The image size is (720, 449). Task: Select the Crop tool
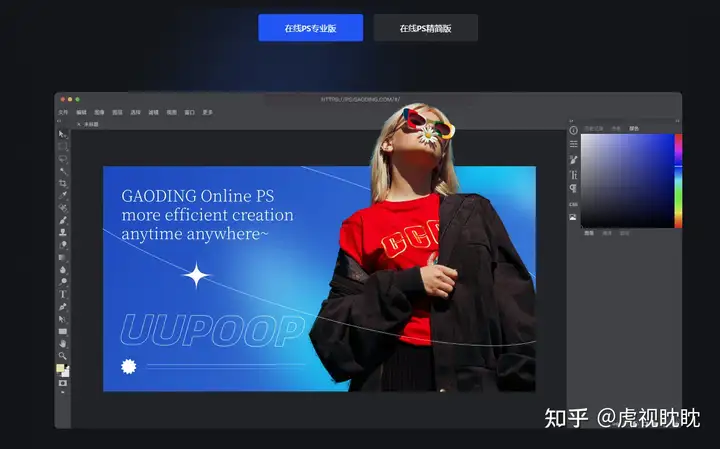click(x=62, y=184)
